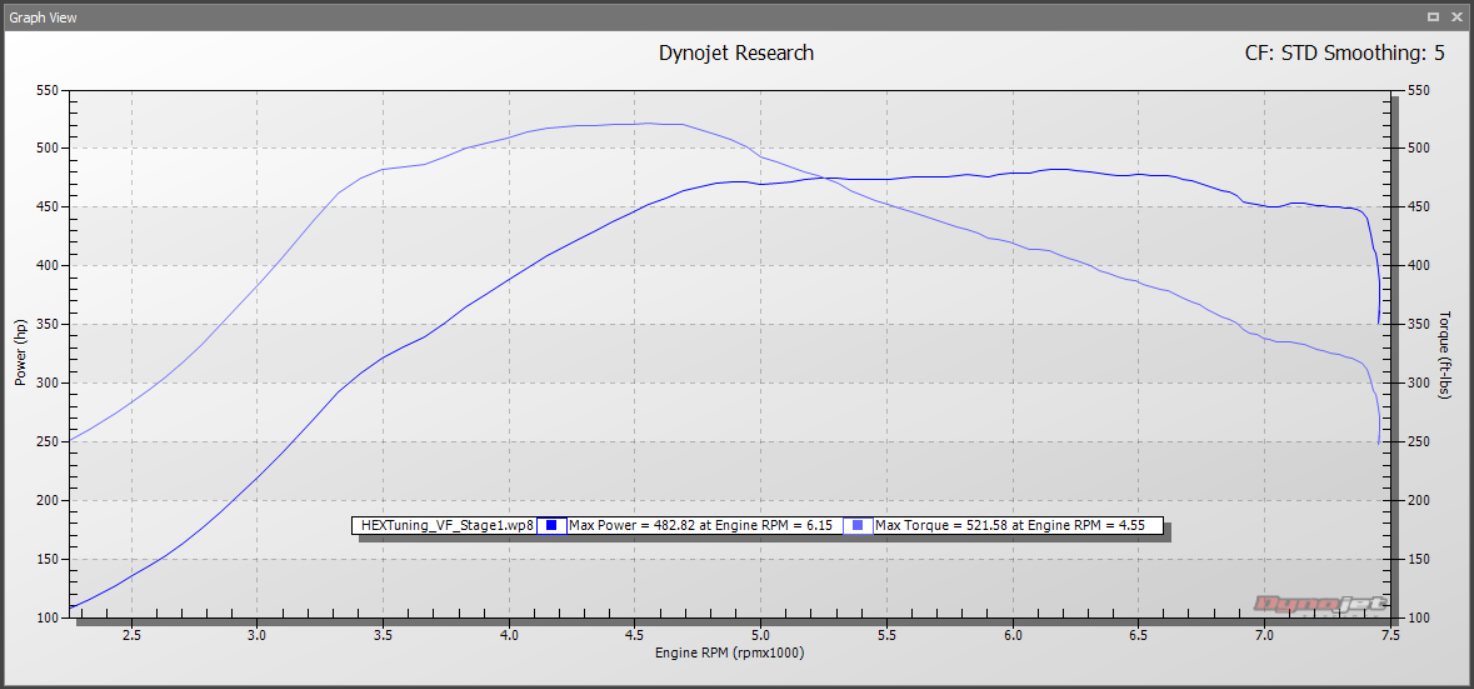Click the CF: STD Smoothing: 5 label
The height and width of the screenshot is (689, 1474).
pyautogui.click(x=1344, y=53)
